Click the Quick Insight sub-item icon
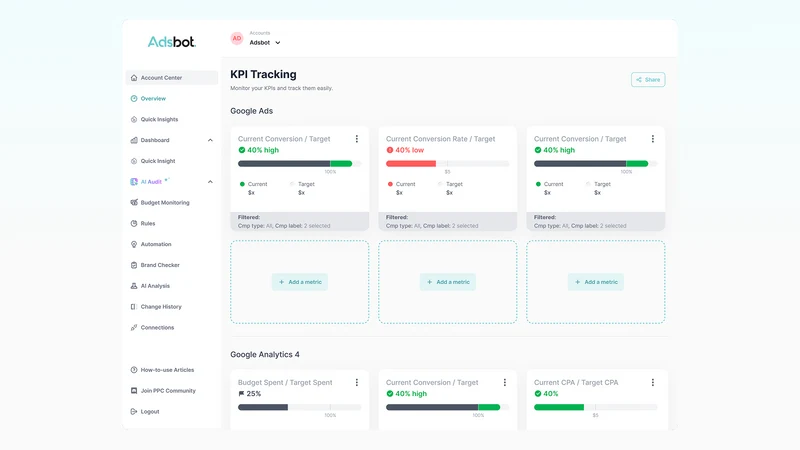This screenshot has height=450, width=800. point(134,161)
